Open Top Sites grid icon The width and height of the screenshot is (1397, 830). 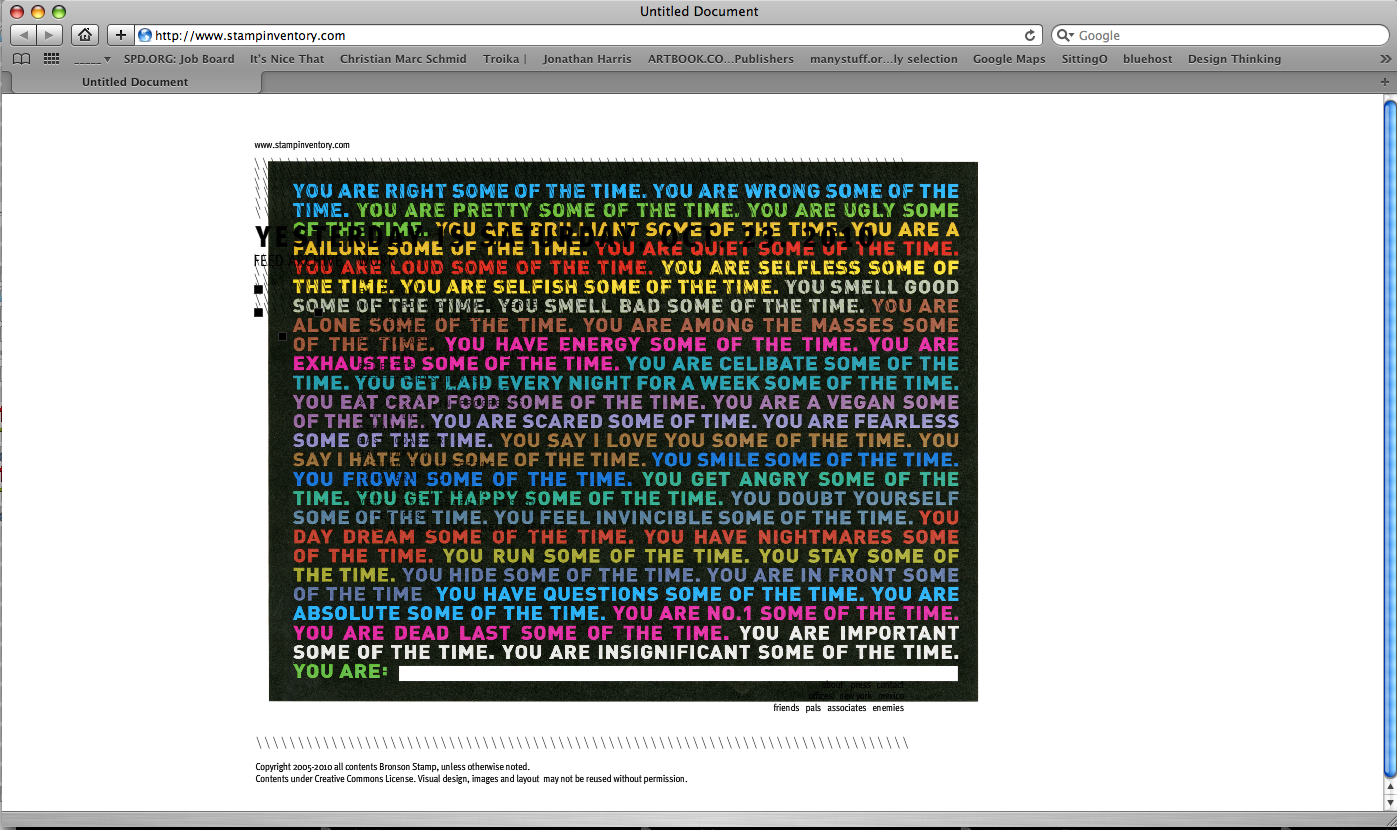51,59
